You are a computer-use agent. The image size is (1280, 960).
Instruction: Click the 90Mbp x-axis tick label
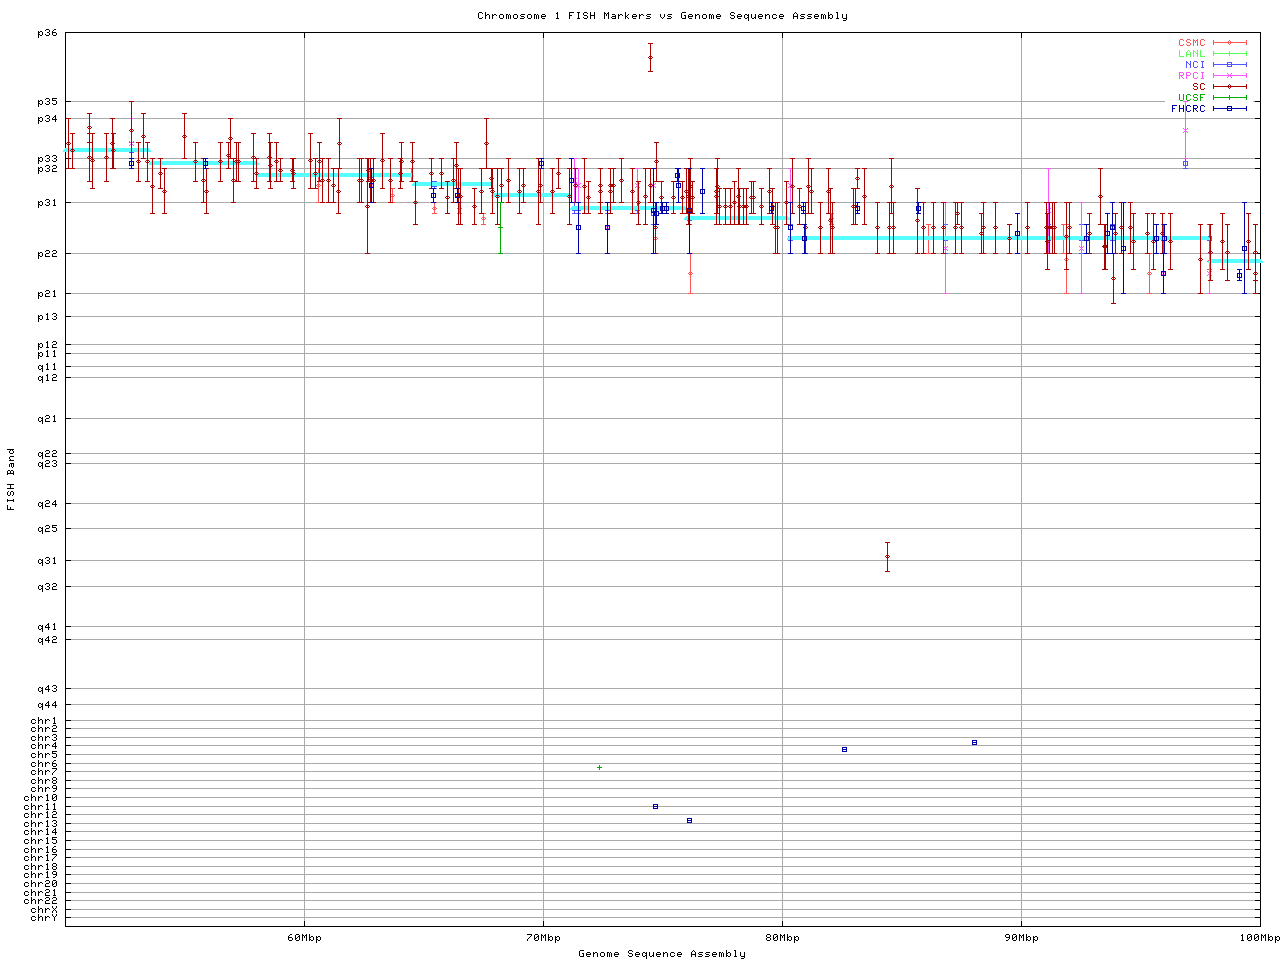click(1021, 937)
